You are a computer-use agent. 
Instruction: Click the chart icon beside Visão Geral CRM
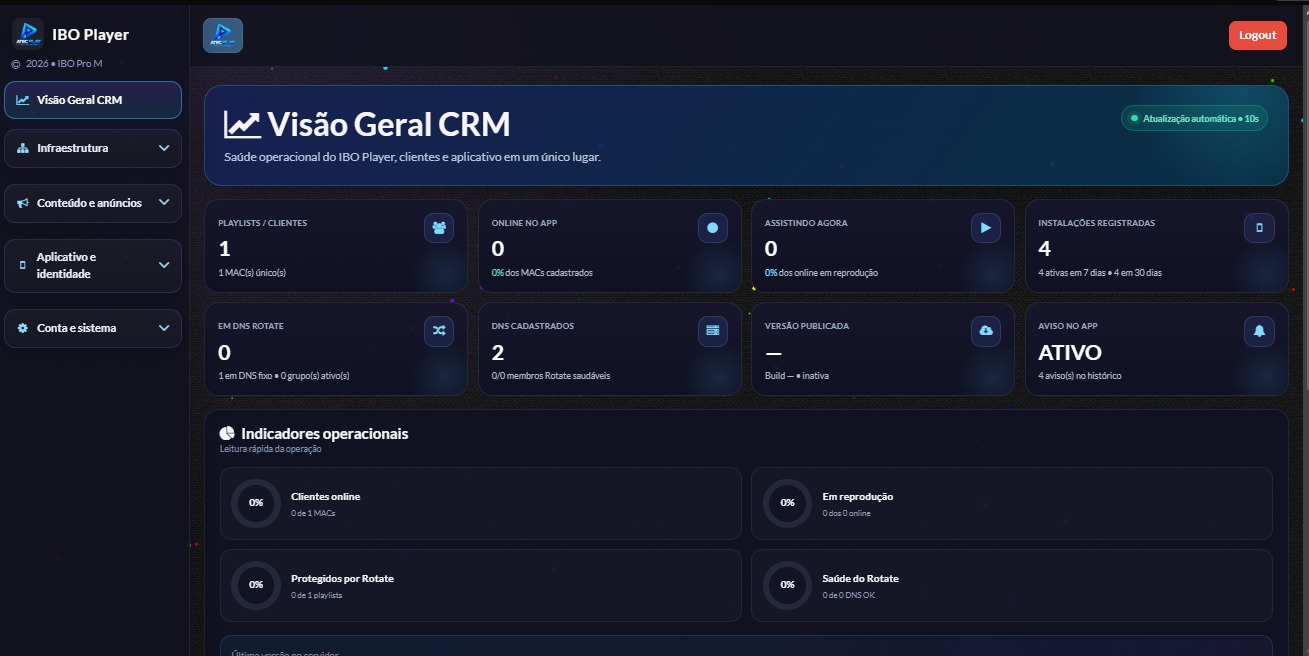pyautogui.click(x=23, y=100)
